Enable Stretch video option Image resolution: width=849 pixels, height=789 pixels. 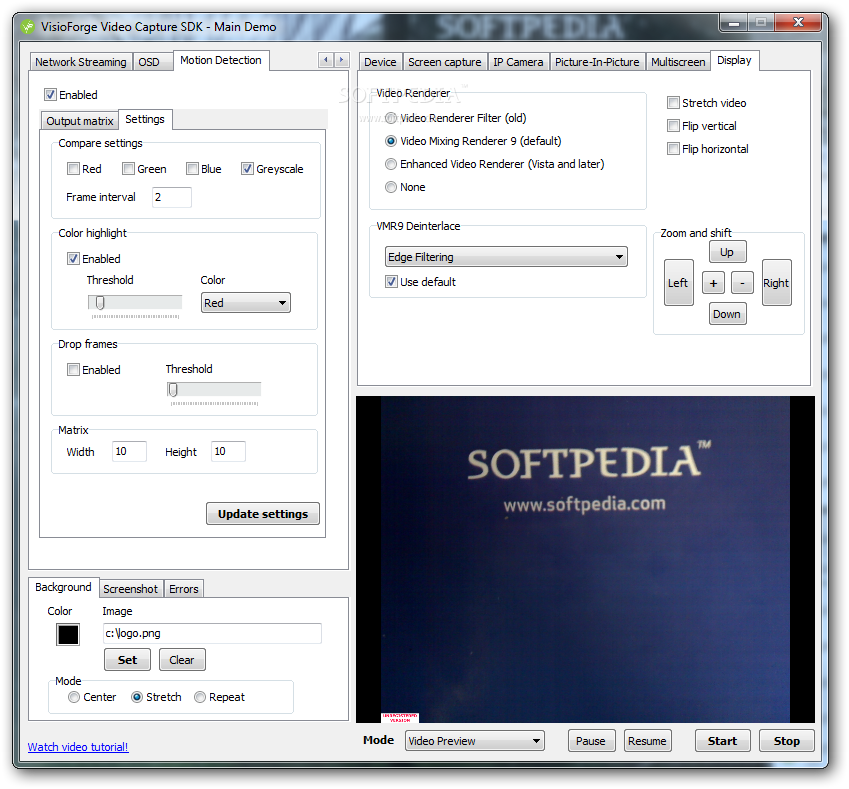click(x=673, y=103)
